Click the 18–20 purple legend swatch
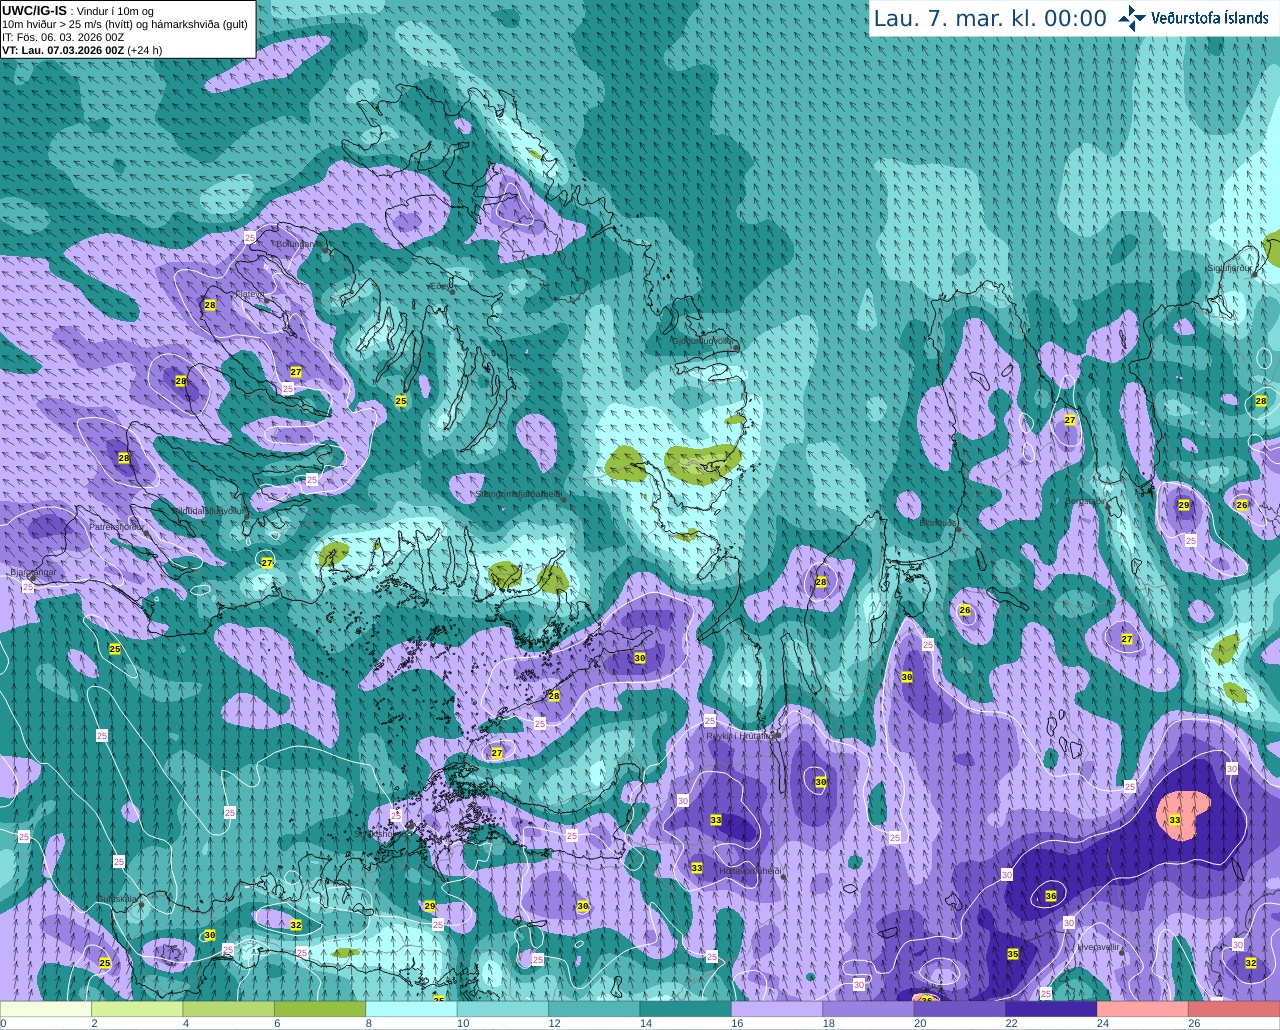The image size is (1280, 1030). click(868, 1009)
